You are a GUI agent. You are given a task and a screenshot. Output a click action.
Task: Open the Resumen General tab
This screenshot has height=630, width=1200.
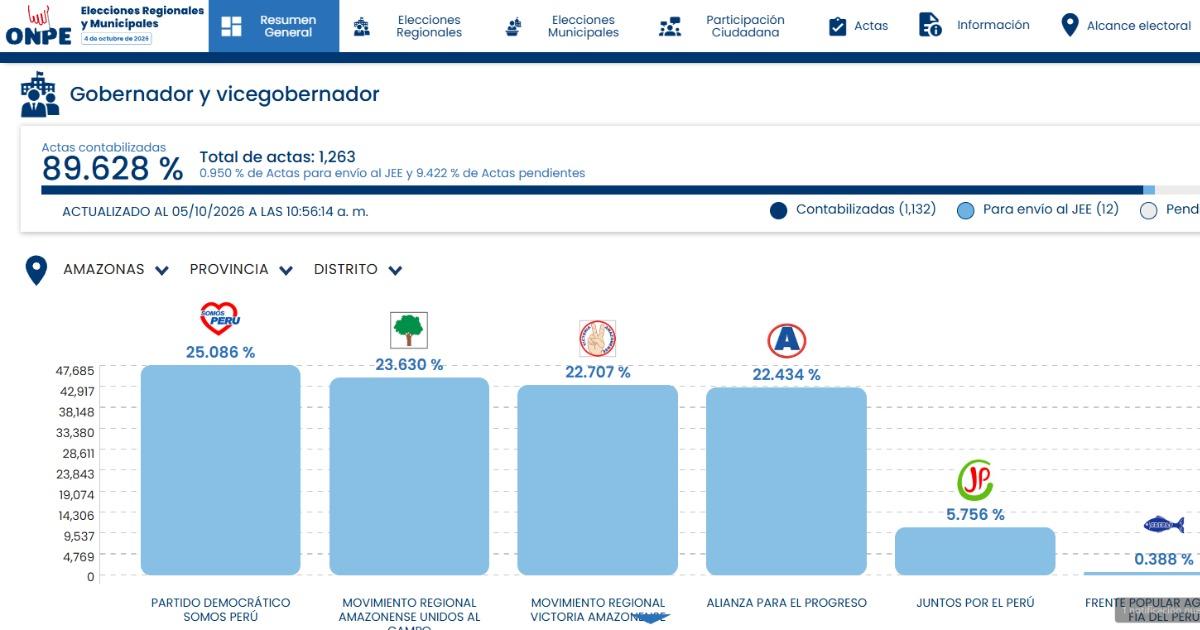pos(274,26)
